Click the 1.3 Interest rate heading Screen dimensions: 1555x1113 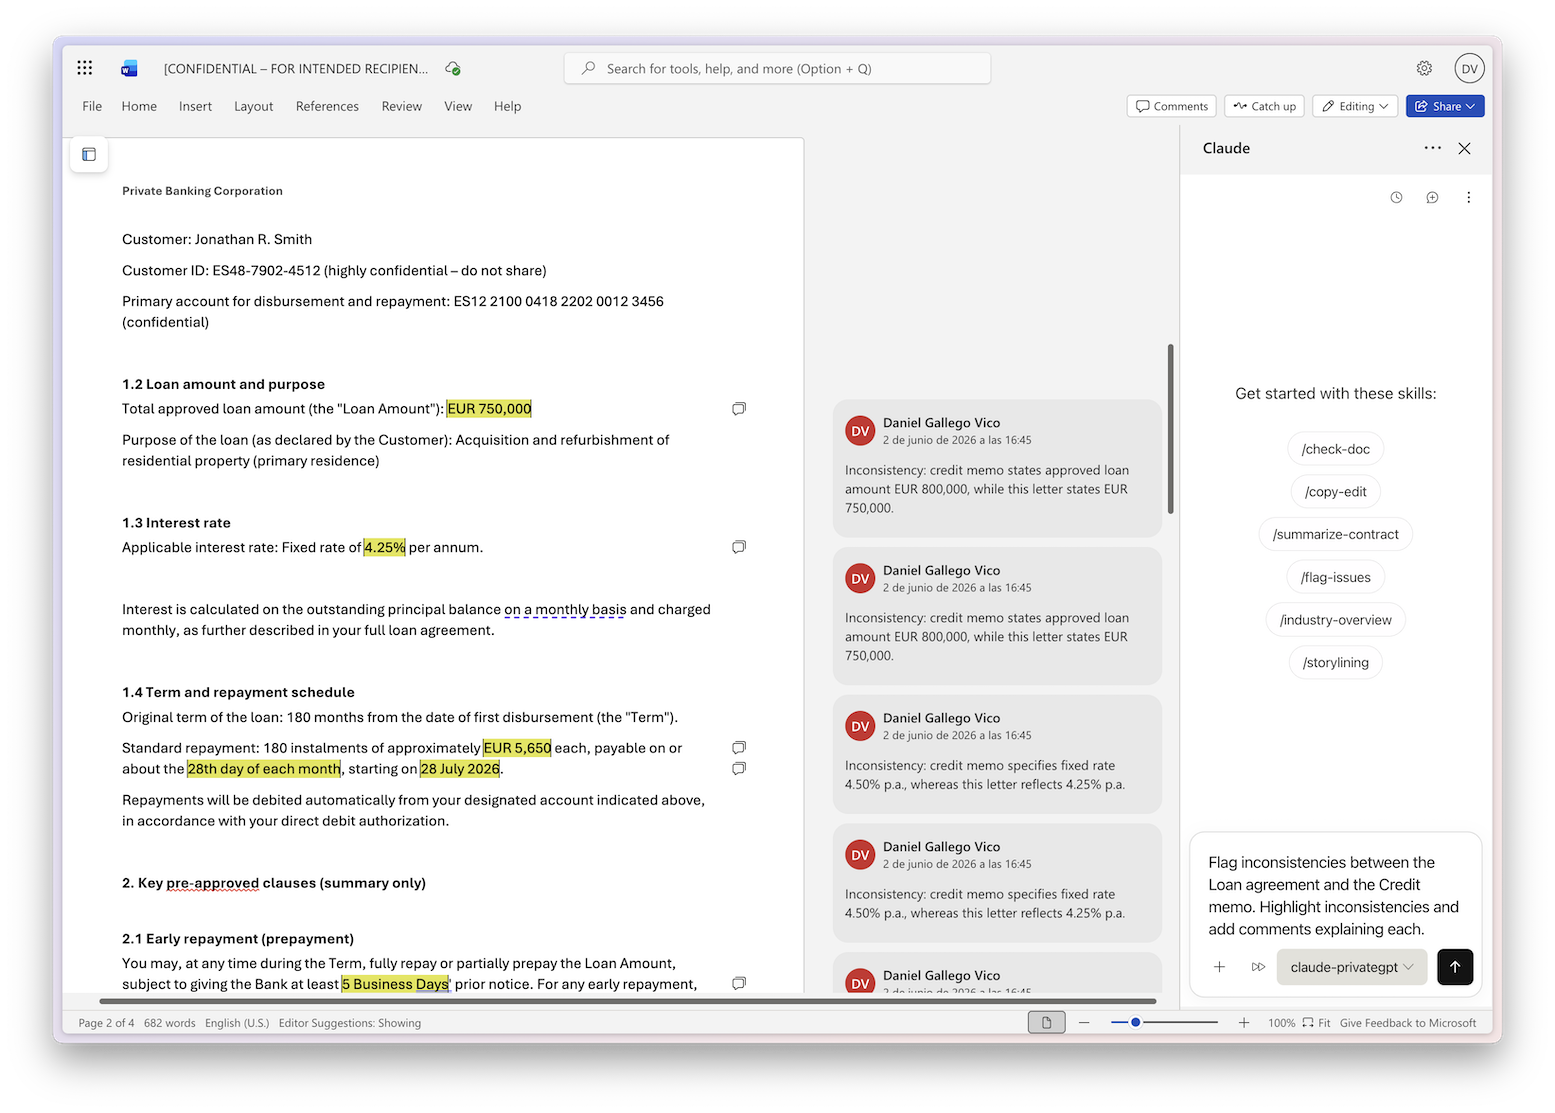pos(176,522)
